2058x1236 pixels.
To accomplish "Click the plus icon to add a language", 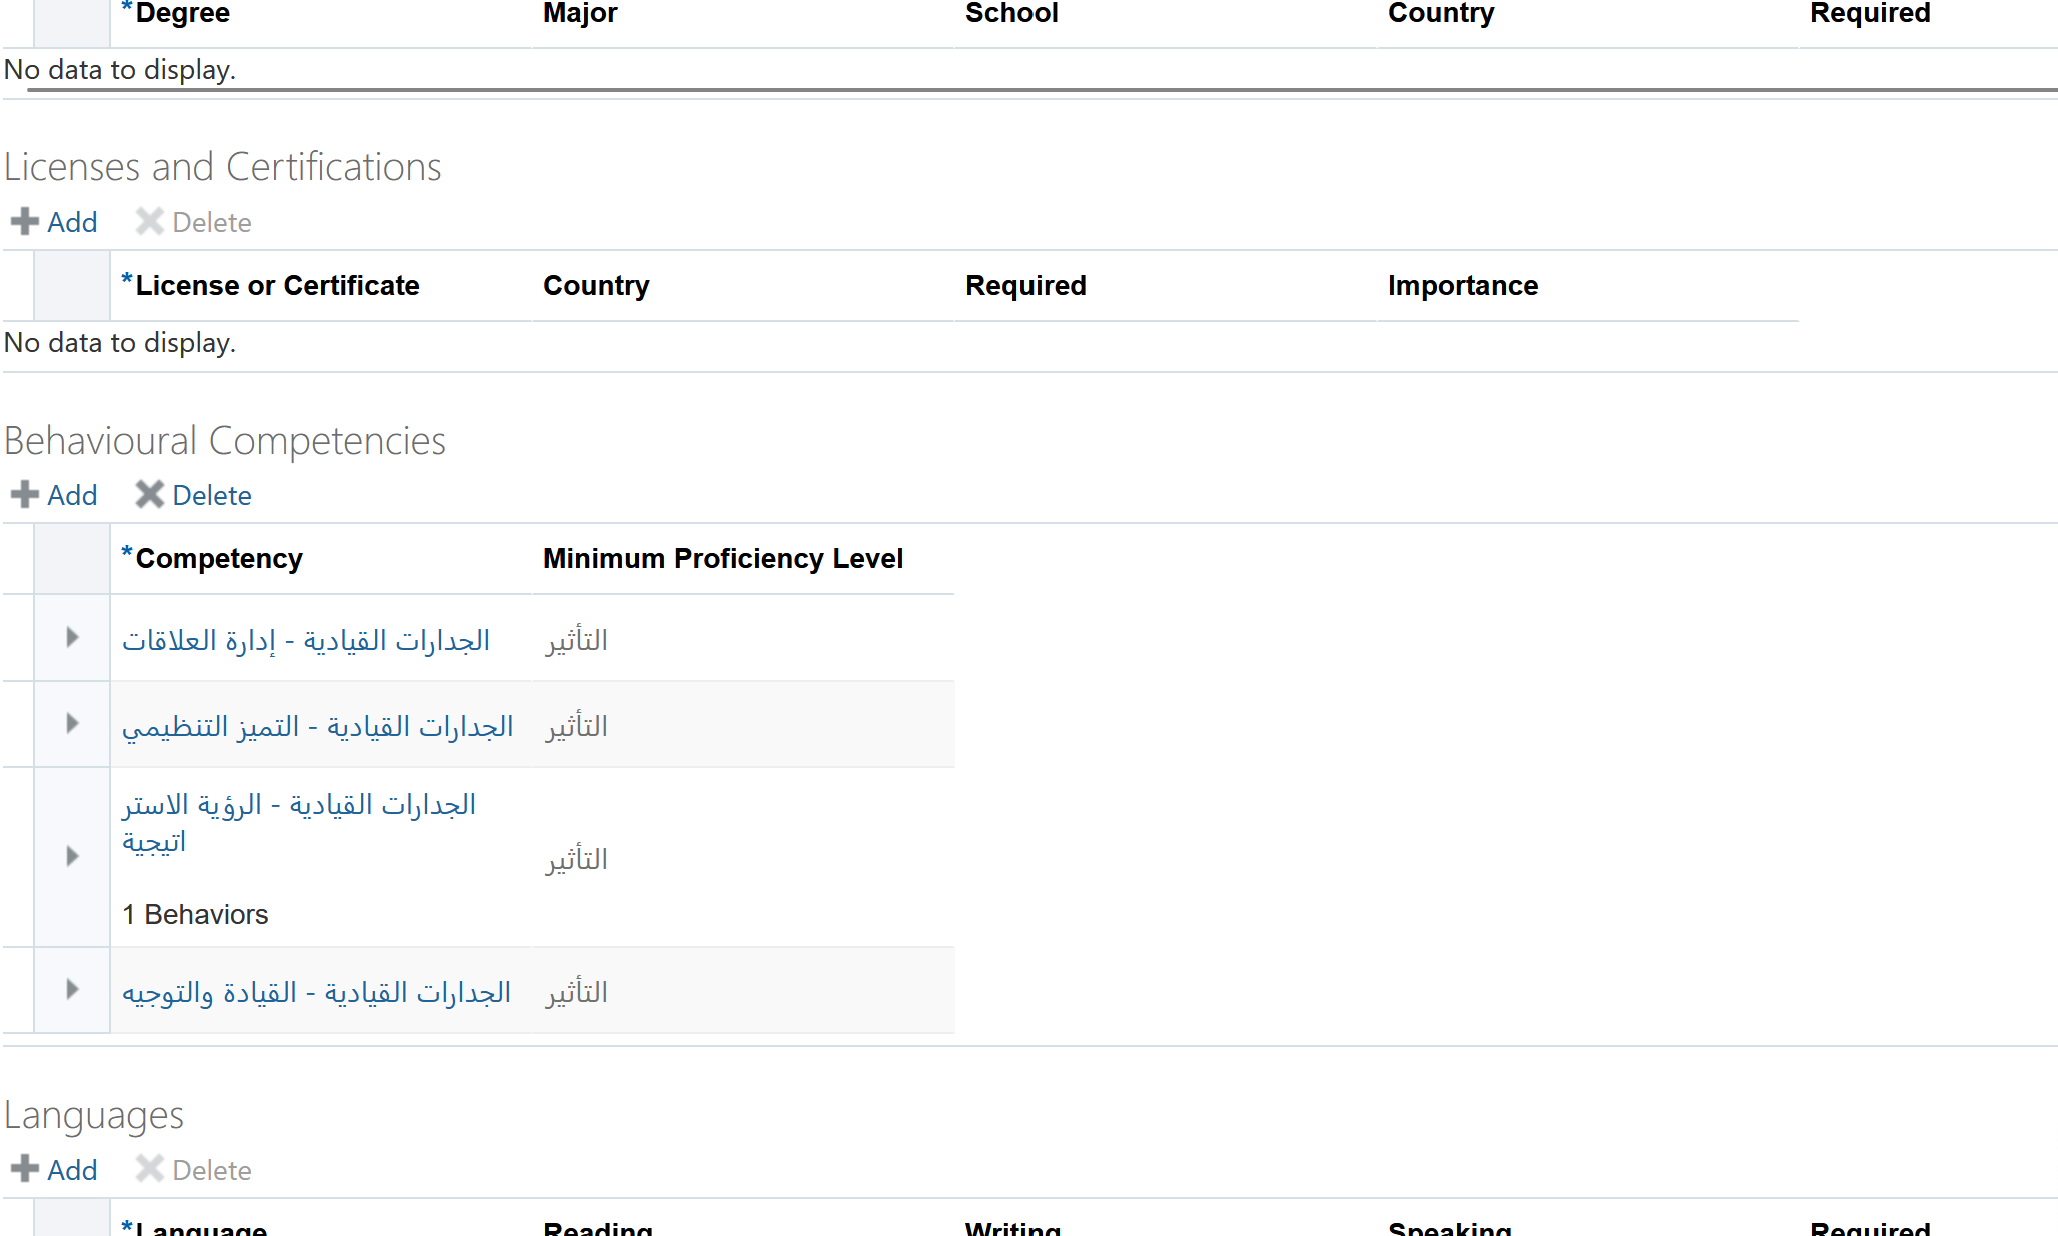I will [24, 1169].
